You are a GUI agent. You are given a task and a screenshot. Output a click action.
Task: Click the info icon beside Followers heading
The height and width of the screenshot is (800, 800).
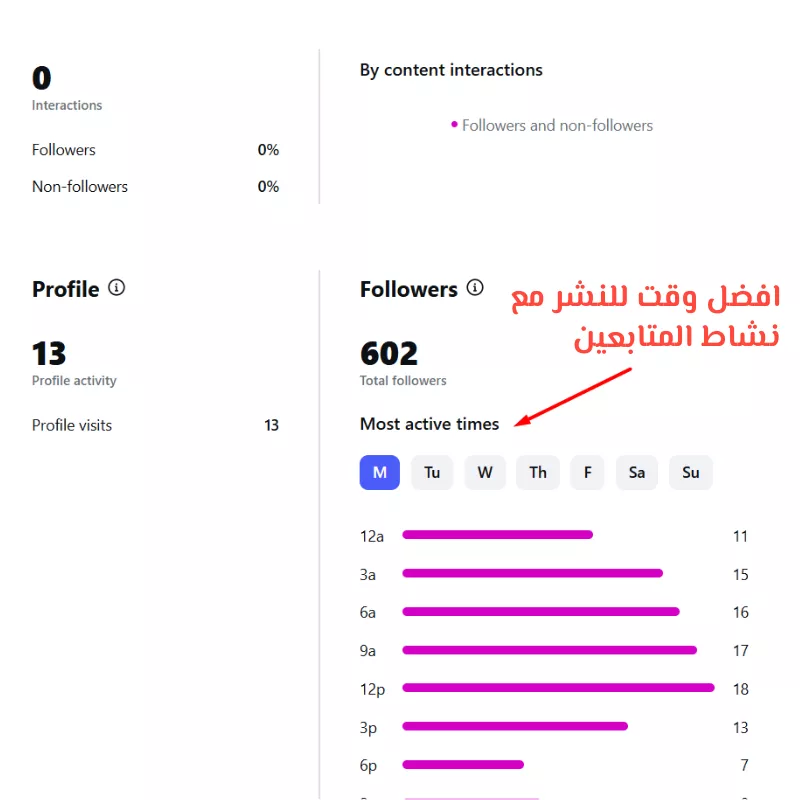pos(475,288)
